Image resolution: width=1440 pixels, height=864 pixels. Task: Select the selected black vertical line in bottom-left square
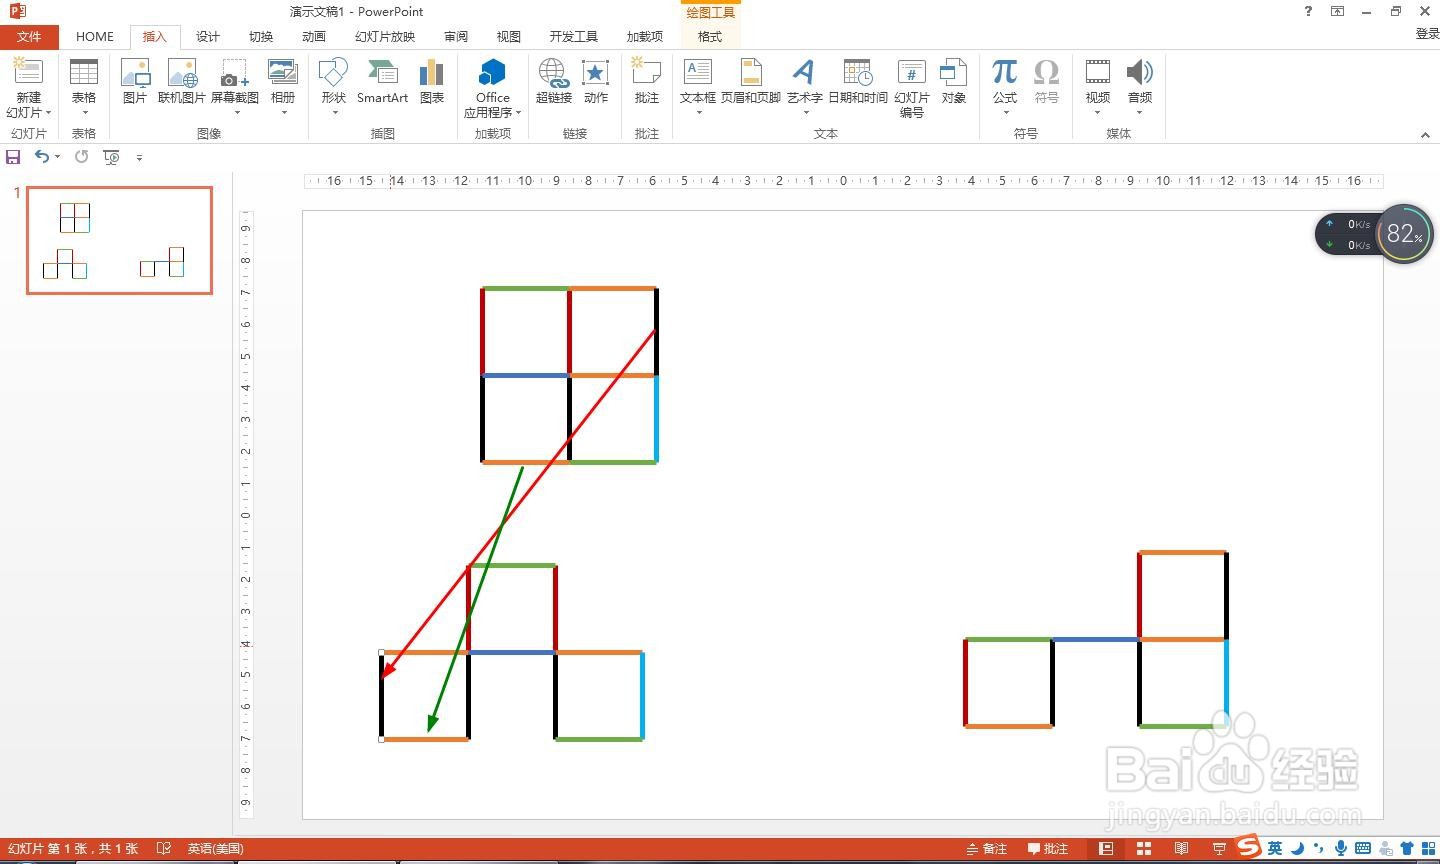pyautogui.click(x=381, y=696)
